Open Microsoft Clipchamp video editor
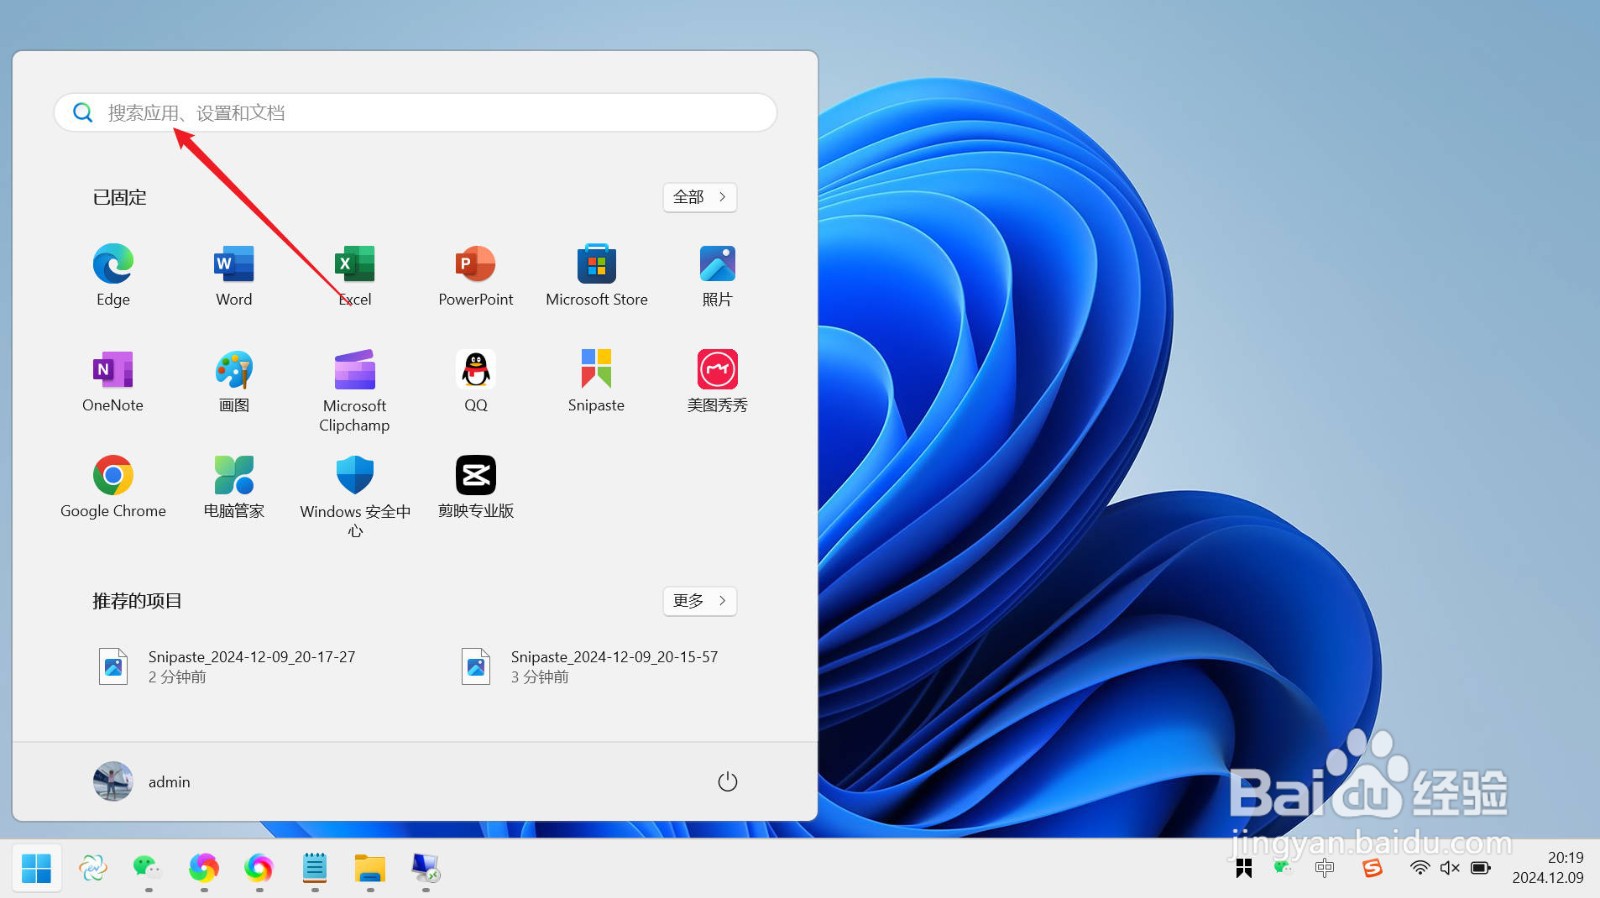Viewport: 1600px width, 898px height. point(355,391)
